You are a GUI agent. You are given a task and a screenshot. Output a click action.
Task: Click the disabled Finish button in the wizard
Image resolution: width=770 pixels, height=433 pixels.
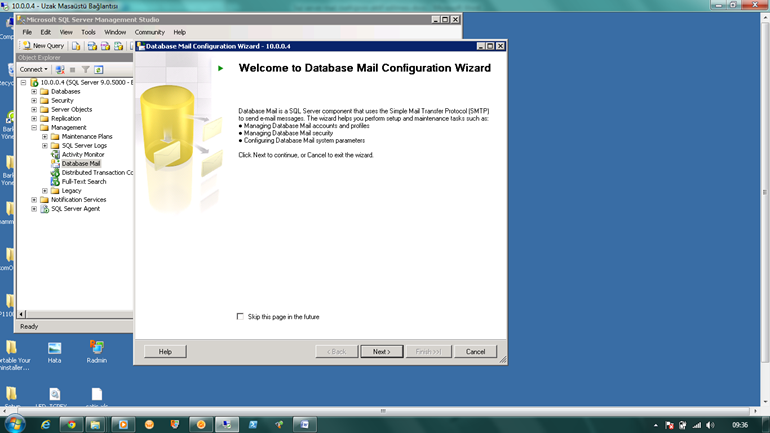tap(428, 352)
